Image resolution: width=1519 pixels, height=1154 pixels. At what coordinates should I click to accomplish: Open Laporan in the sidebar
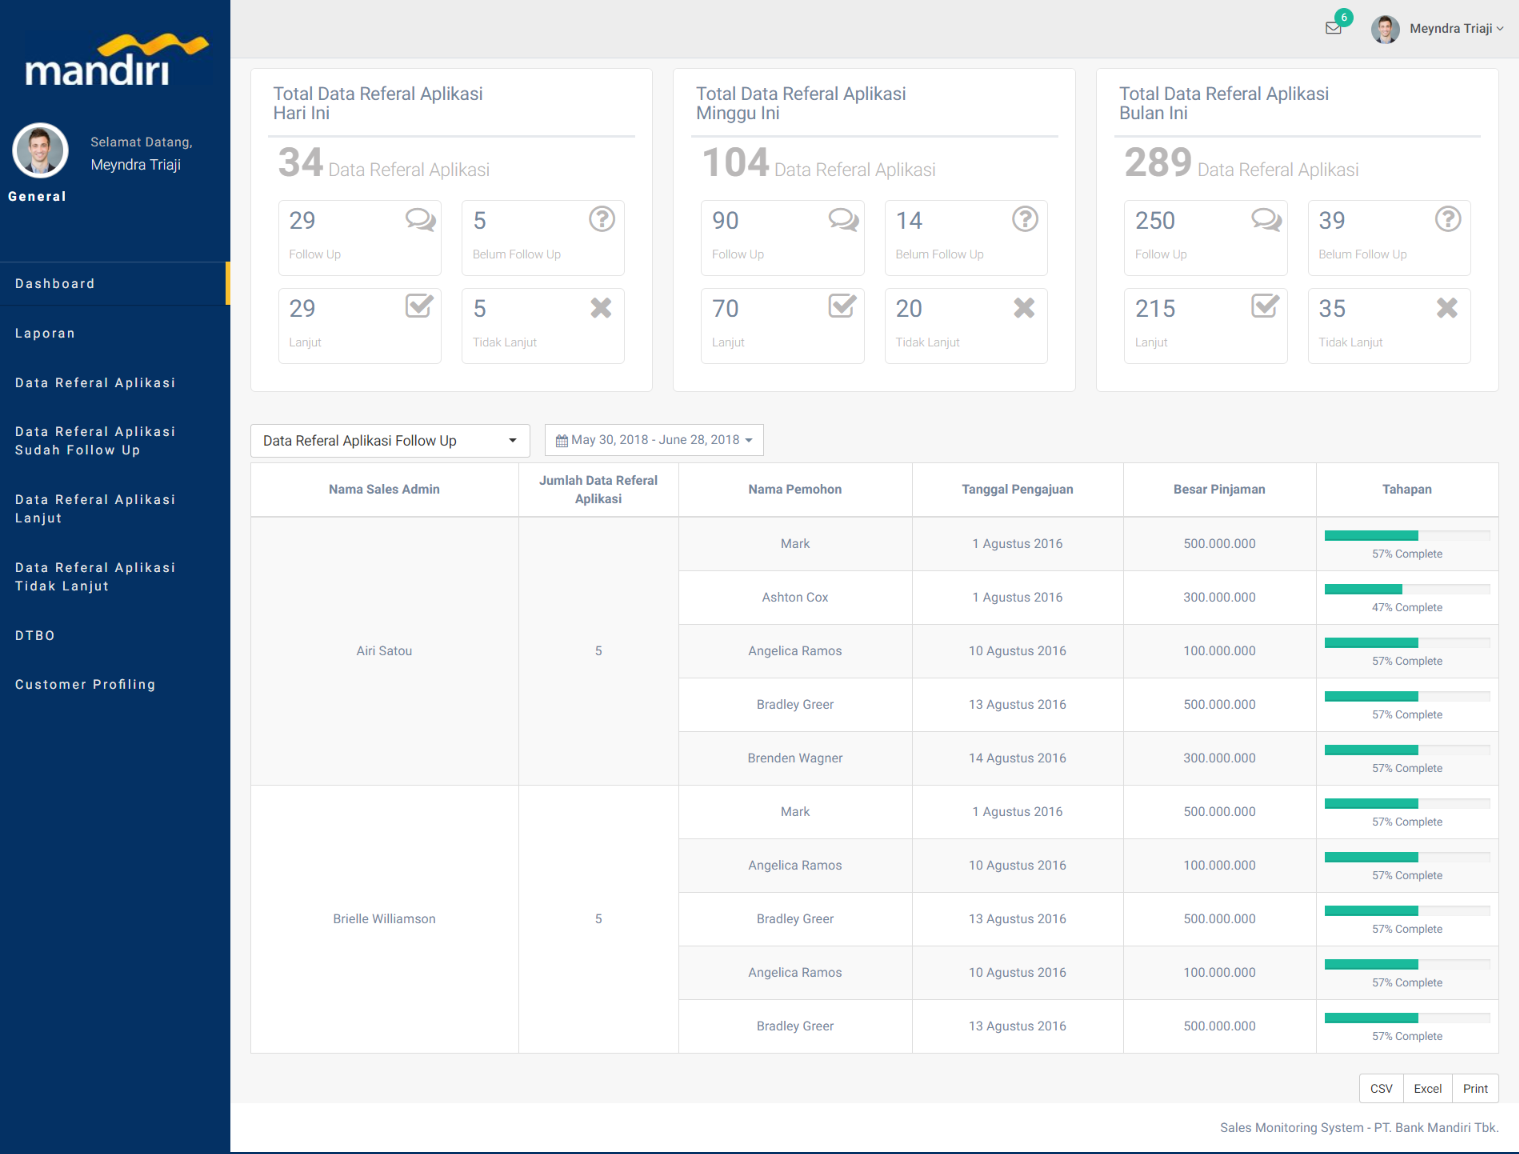115,333
